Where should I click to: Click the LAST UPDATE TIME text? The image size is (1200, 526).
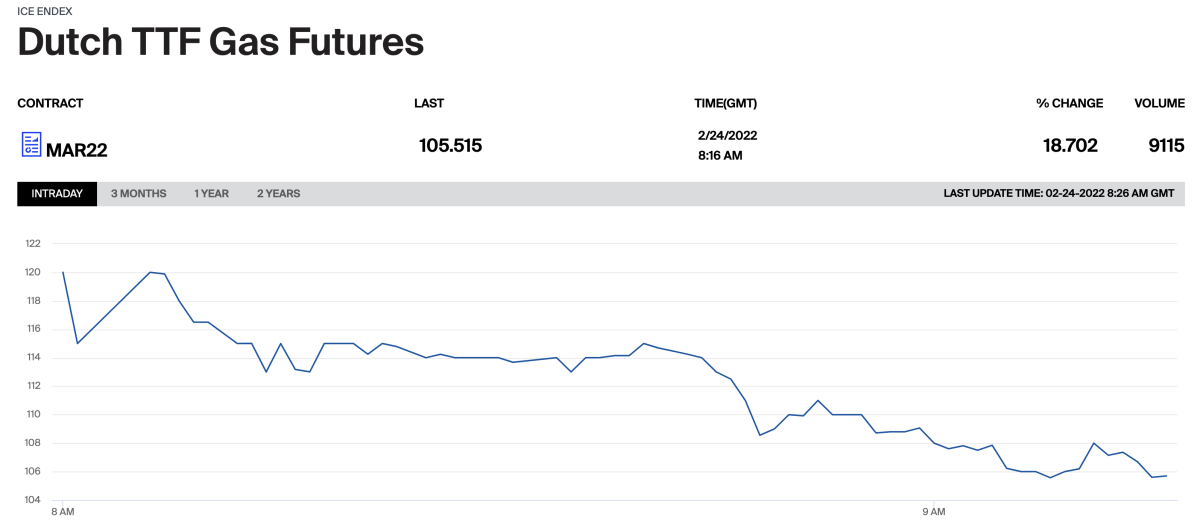pos(1058,194)
